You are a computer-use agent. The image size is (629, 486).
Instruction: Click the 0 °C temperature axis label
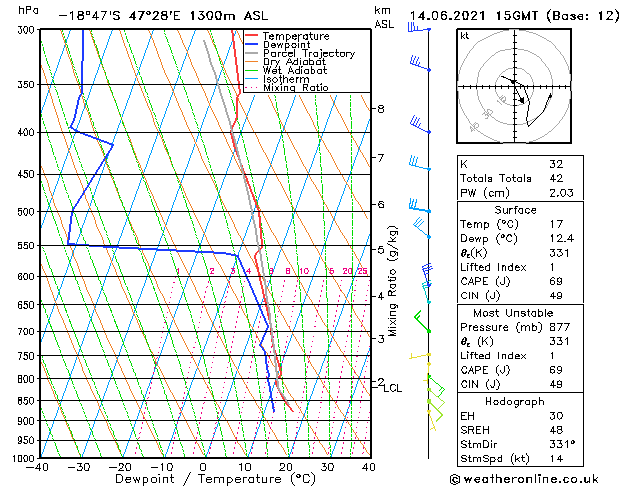[203, 468]
